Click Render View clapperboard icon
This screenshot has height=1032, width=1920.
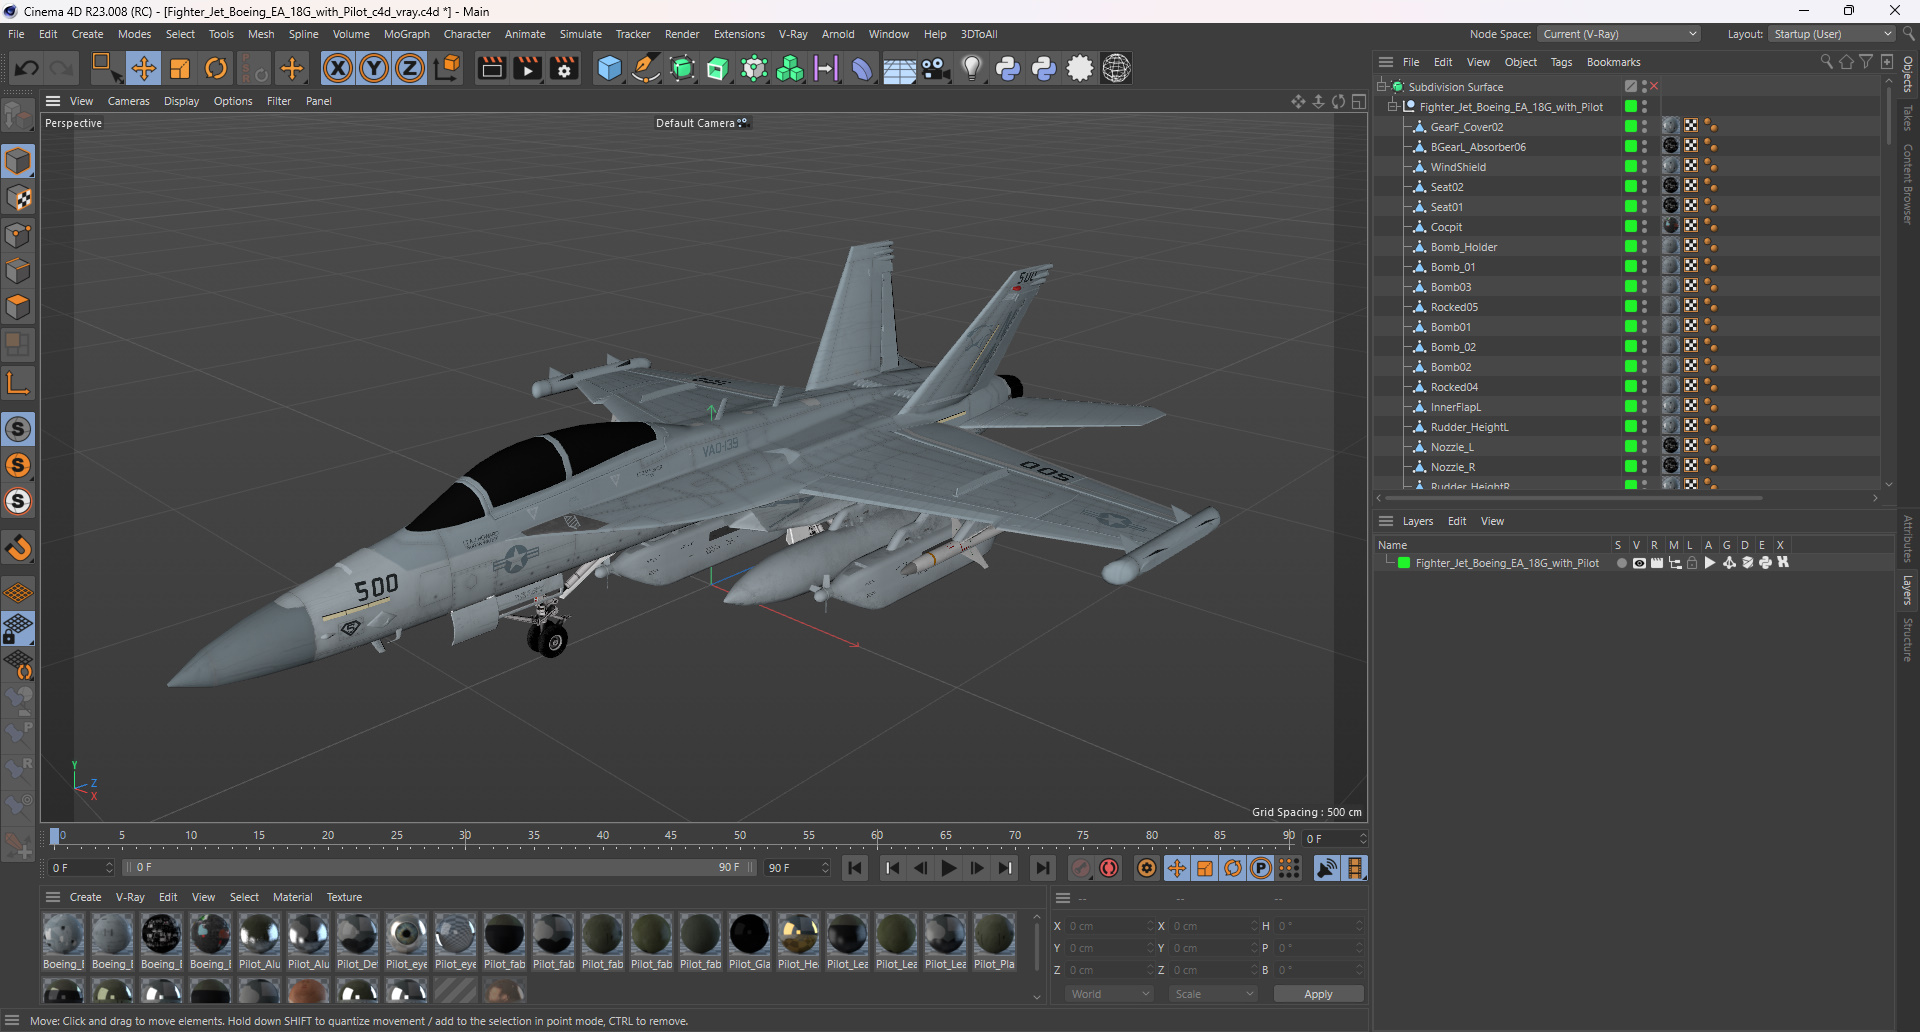491,68
